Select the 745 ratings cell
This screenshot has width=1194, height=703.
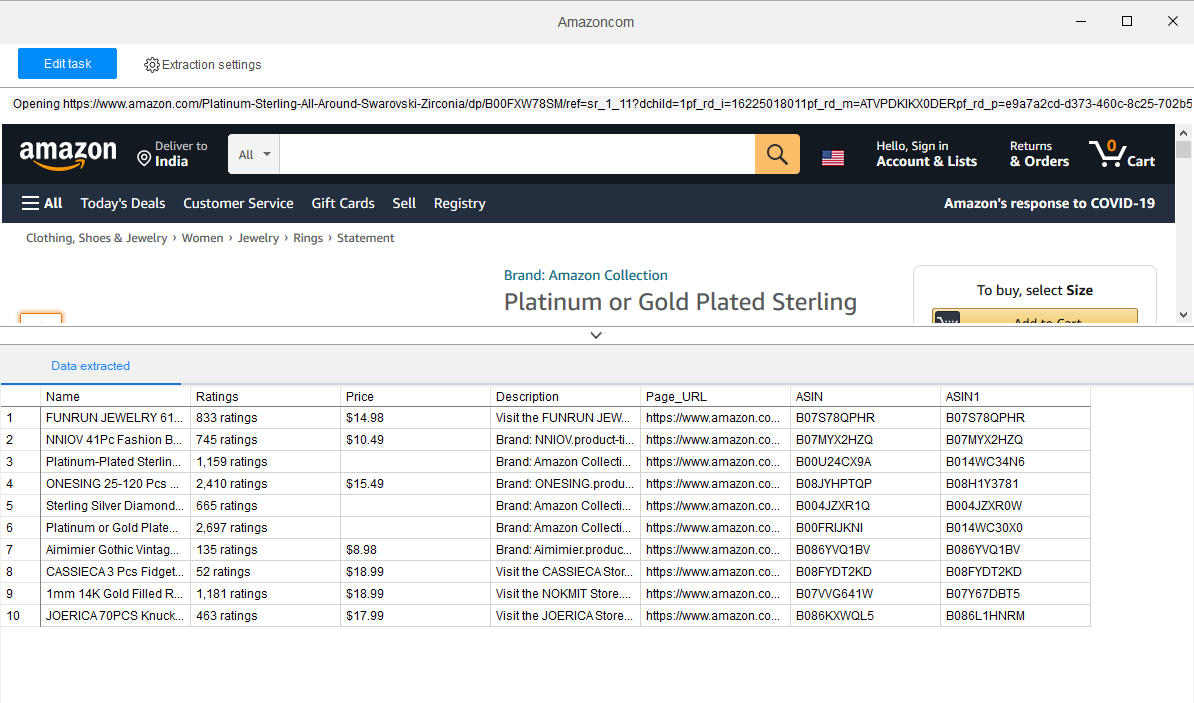coord(265,439)
